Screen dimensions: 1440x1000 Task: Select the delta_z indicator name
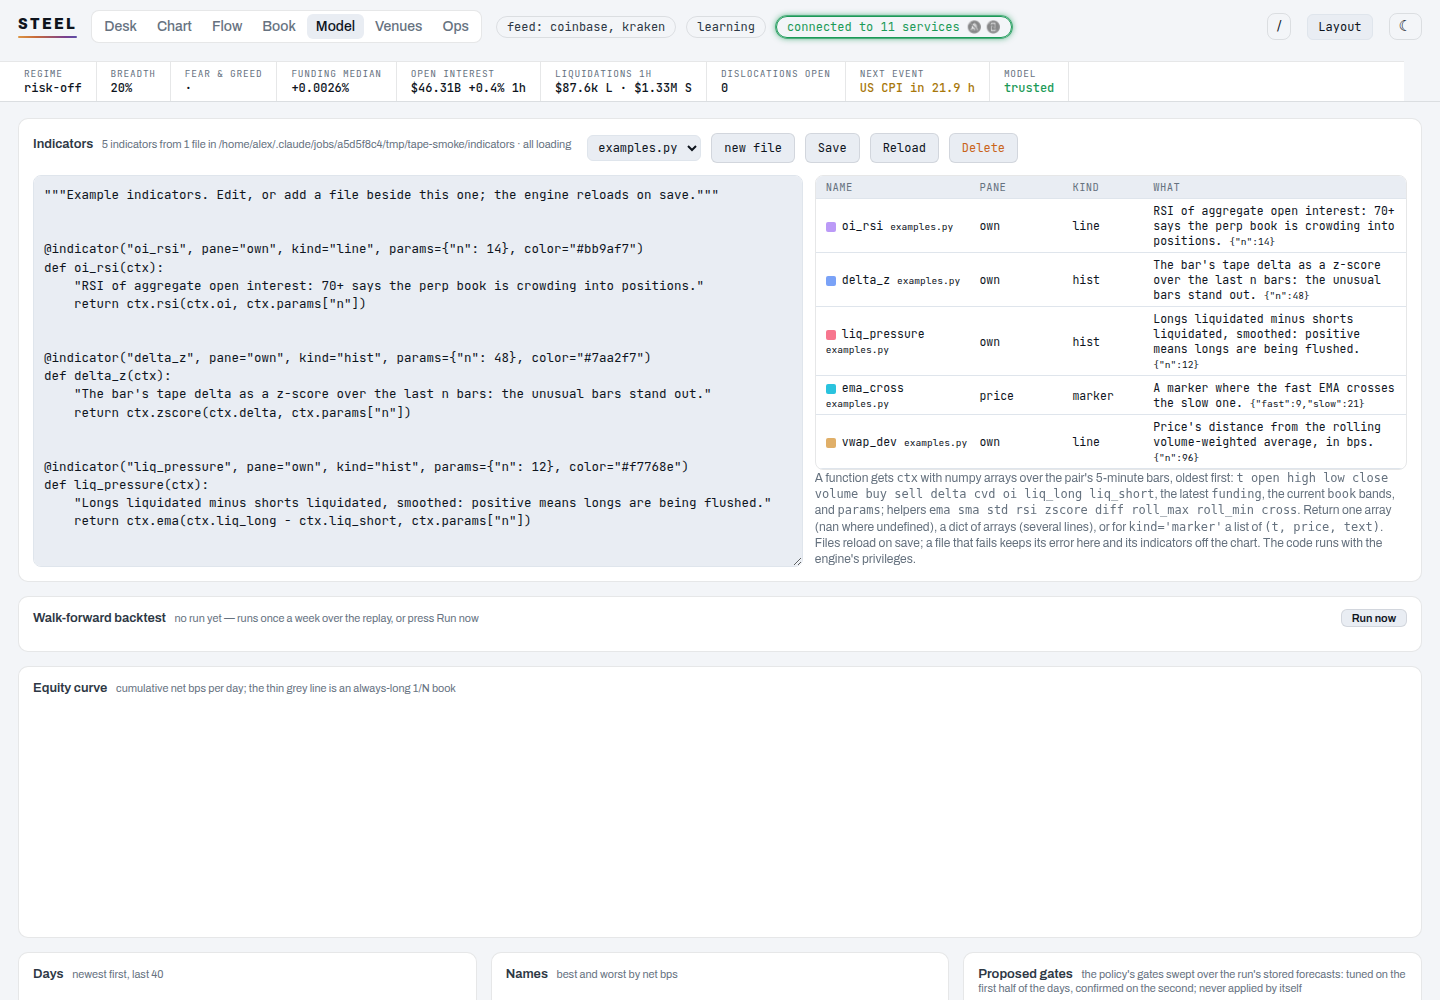pos(866,280)
